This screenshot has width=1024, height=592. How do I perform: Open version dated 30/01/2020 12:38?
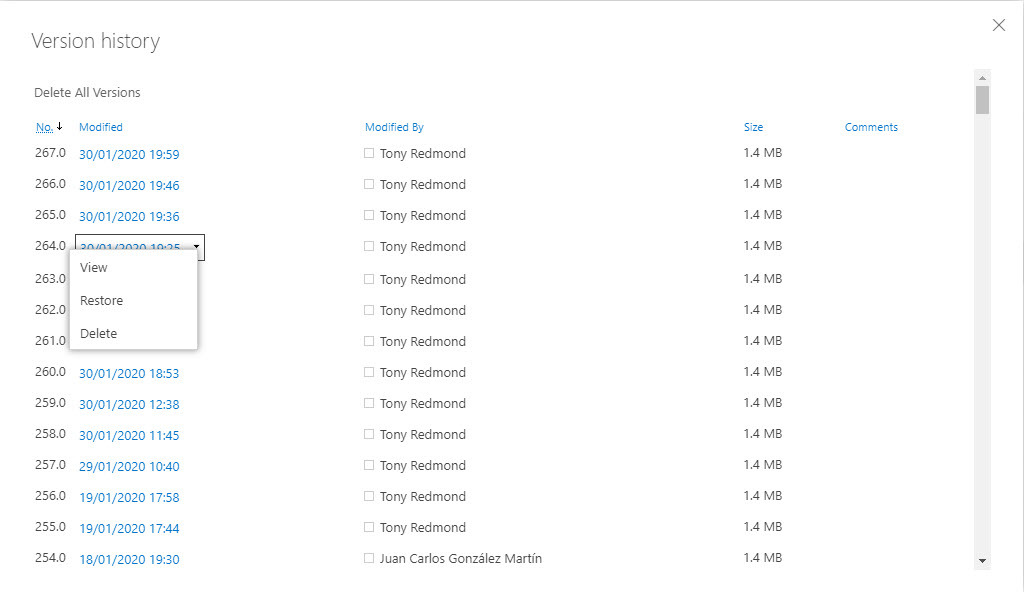click(129, 404)
